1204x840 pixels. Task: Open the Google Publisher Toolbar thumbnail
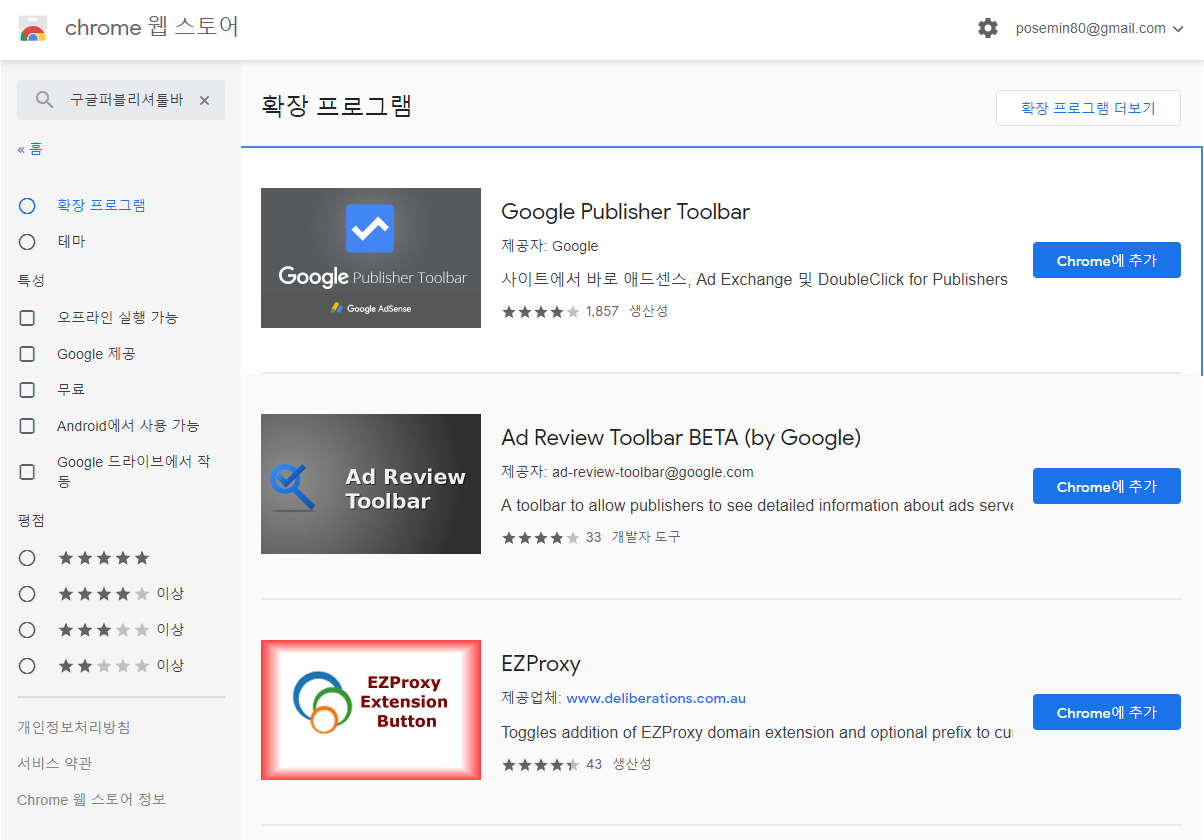click(x=371, y=258)
